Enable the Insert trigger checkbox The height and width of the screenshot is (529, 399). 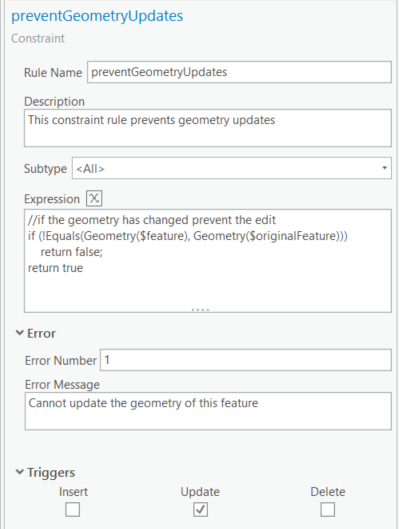click(73, 509)
